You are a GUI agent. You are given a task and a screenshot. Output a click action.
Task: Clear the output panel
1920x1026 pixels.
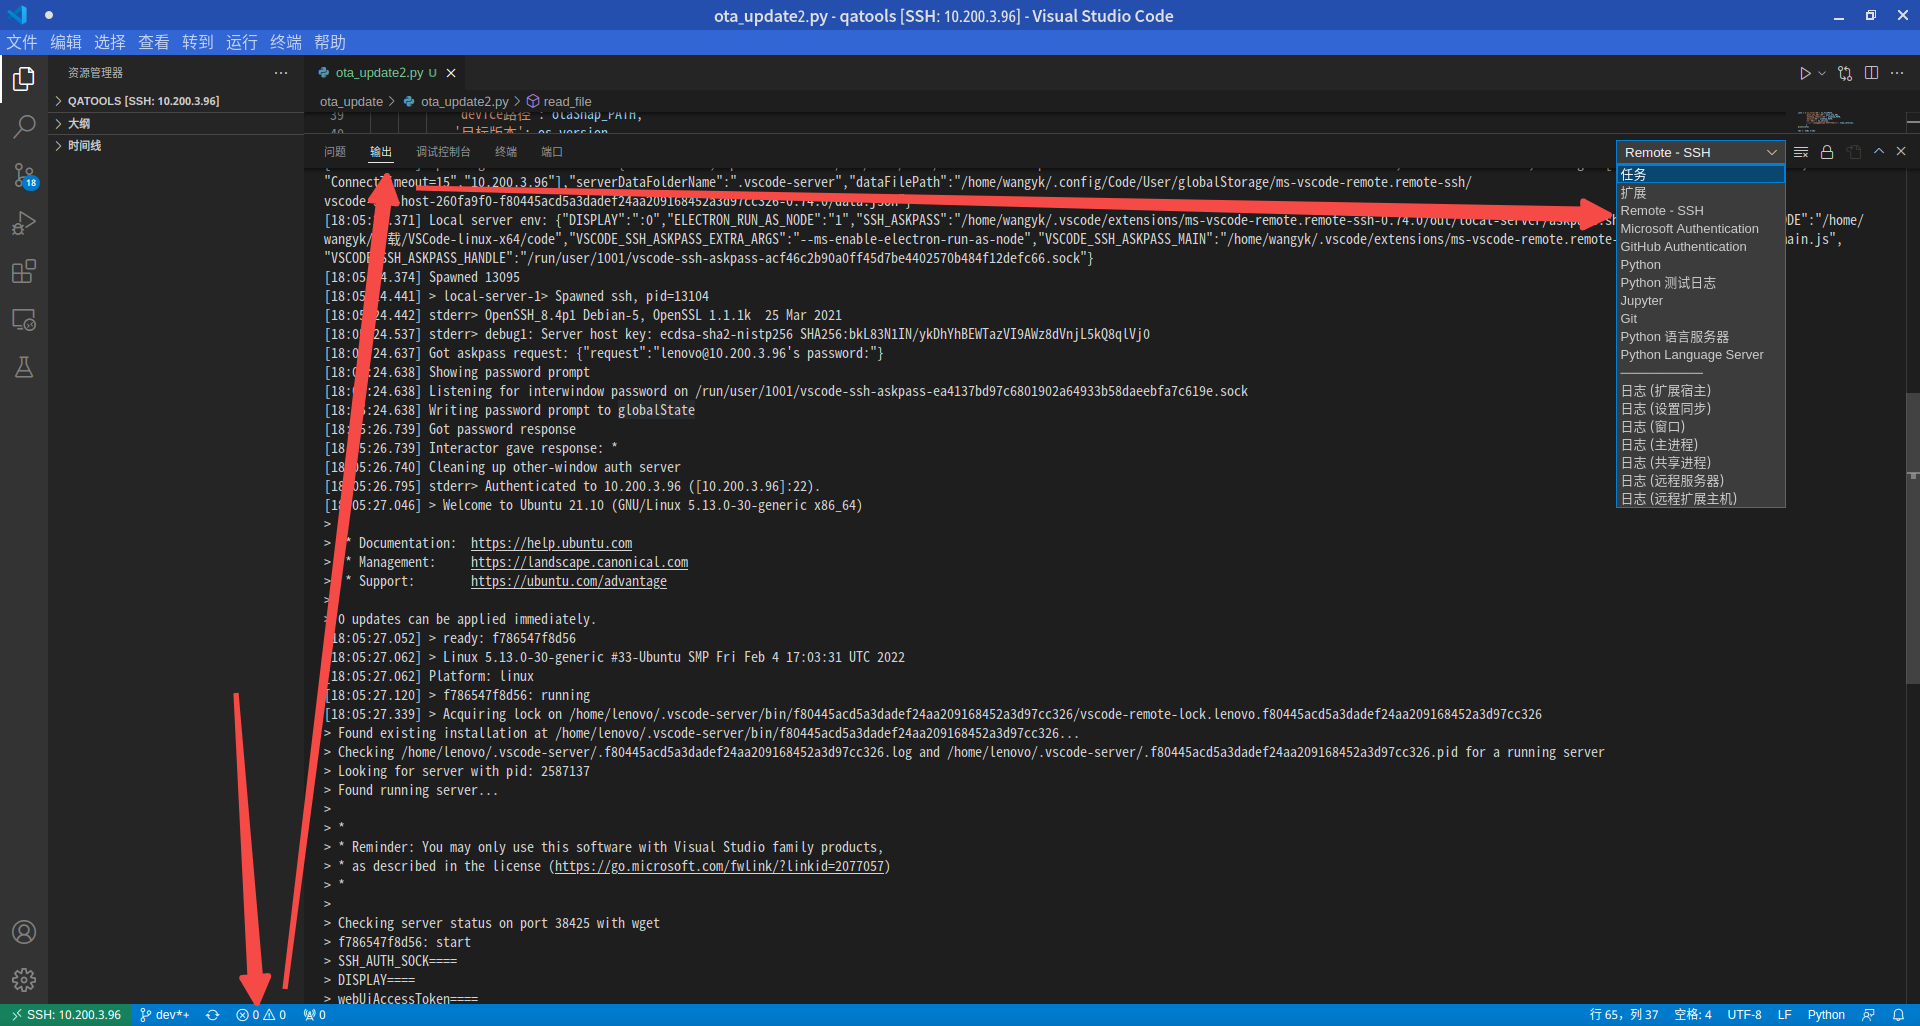click(x=1801, y=152)
